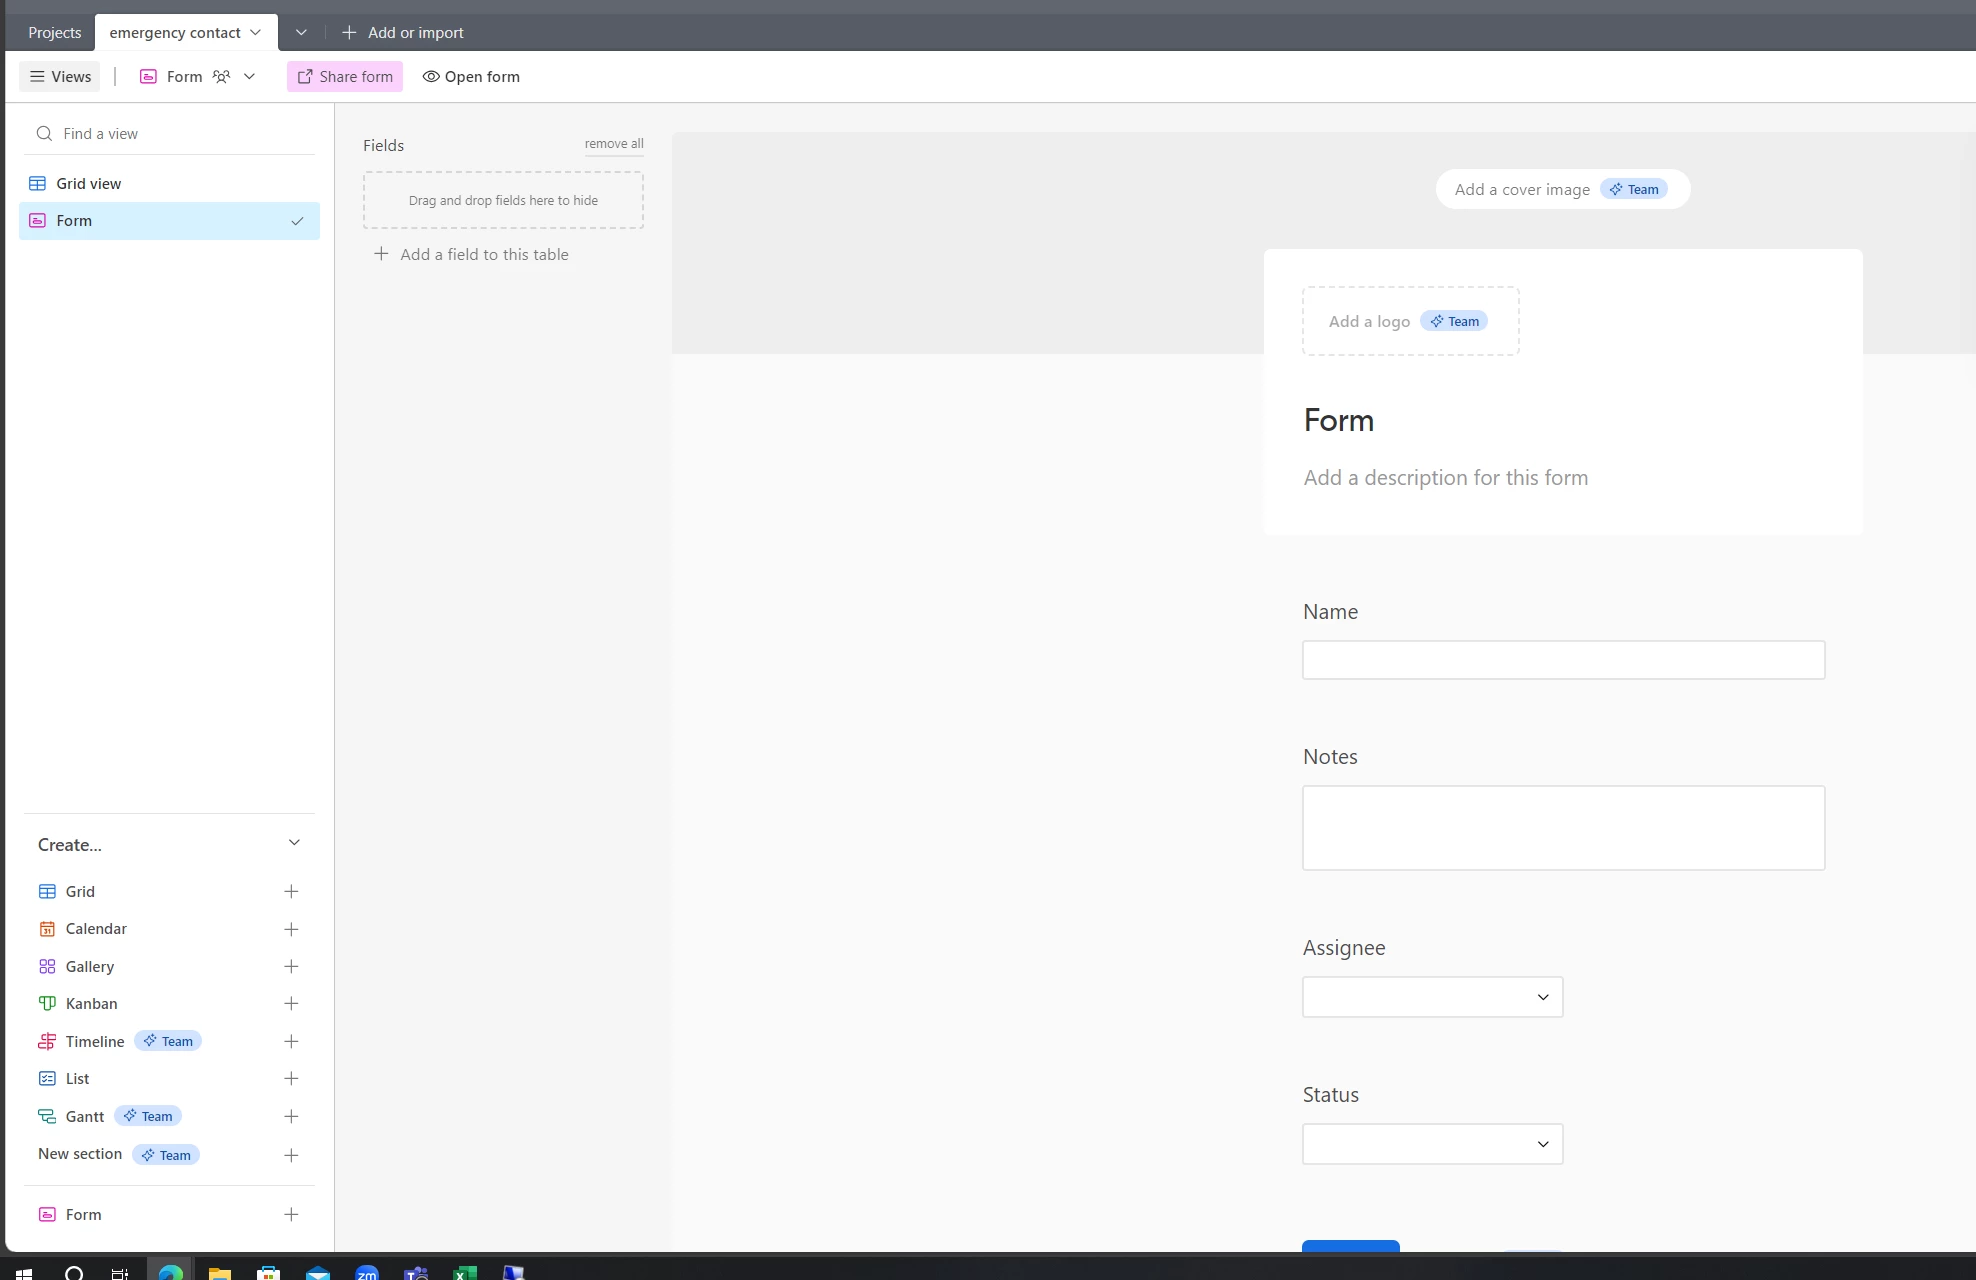Select the emergency contact table tab
Screen dimensions: 1976x1280
(186, 32)
